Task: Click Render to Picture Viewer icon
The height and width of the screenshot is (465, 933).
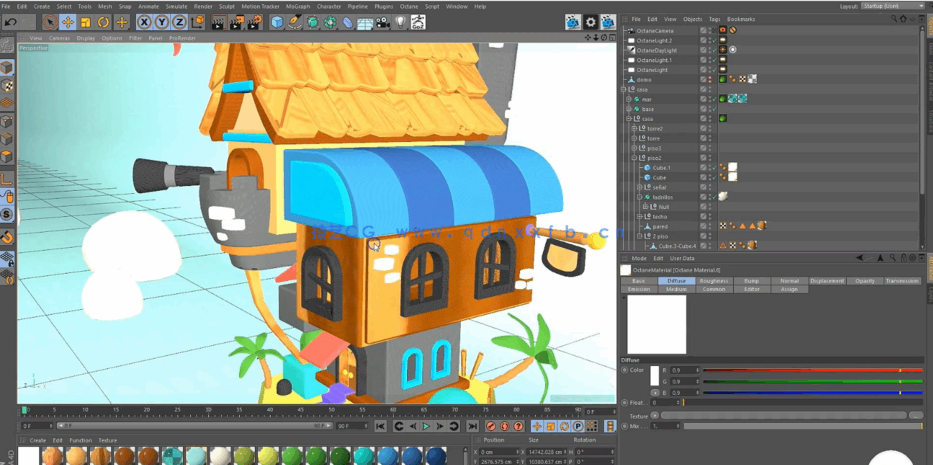Action: (237, 23)
